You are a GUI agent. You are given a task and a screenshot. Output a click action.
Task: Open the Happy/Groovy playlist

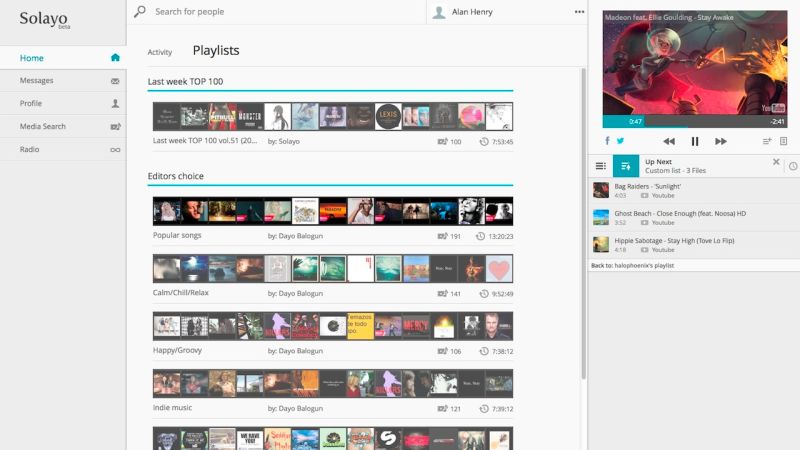coord(177,351)
